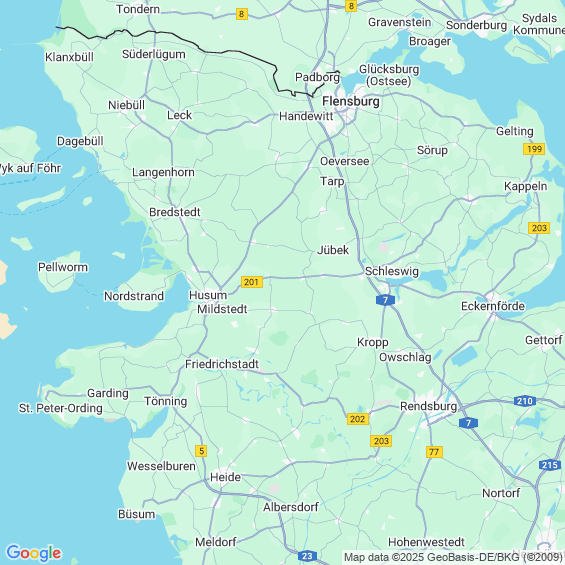Click the yellow 77 road shield
Screen dimensions: 565x565
click(x=434, y=452)
